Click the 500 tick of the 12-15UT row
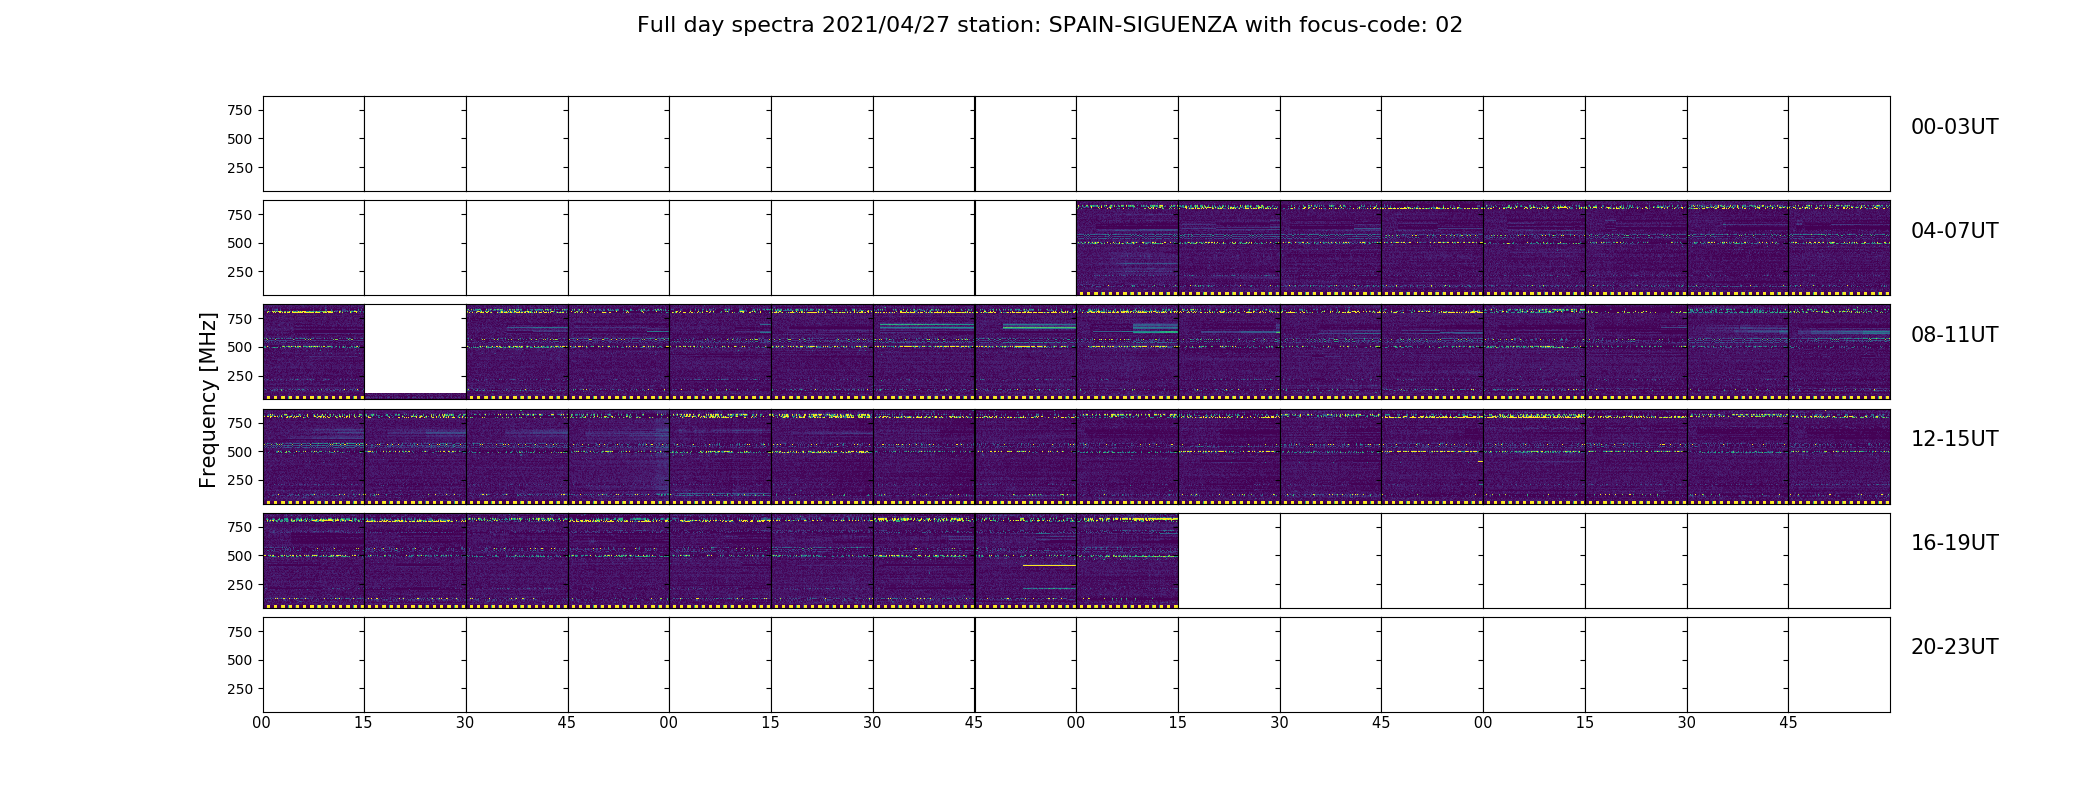 [x=239, y=452]
